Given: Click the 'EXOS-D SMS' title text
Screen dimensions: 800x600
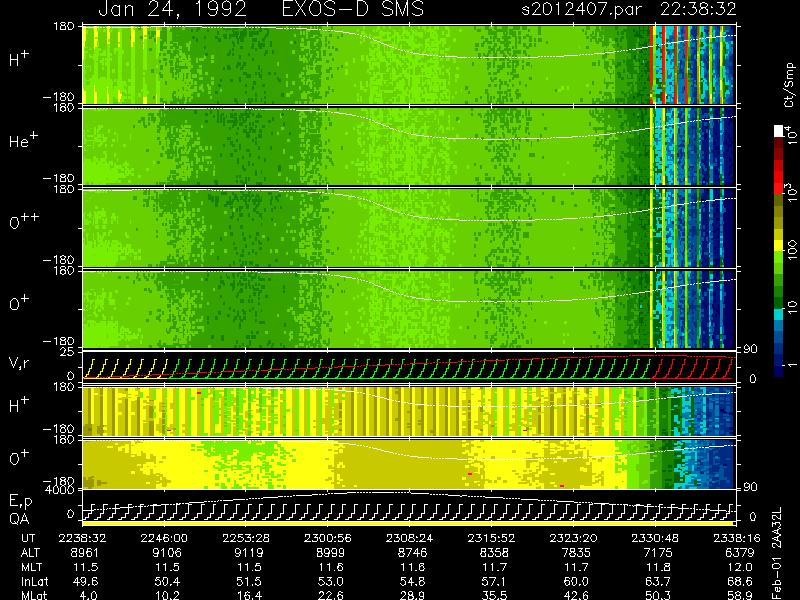Looking at the screenshot, I should pos(353,9).
